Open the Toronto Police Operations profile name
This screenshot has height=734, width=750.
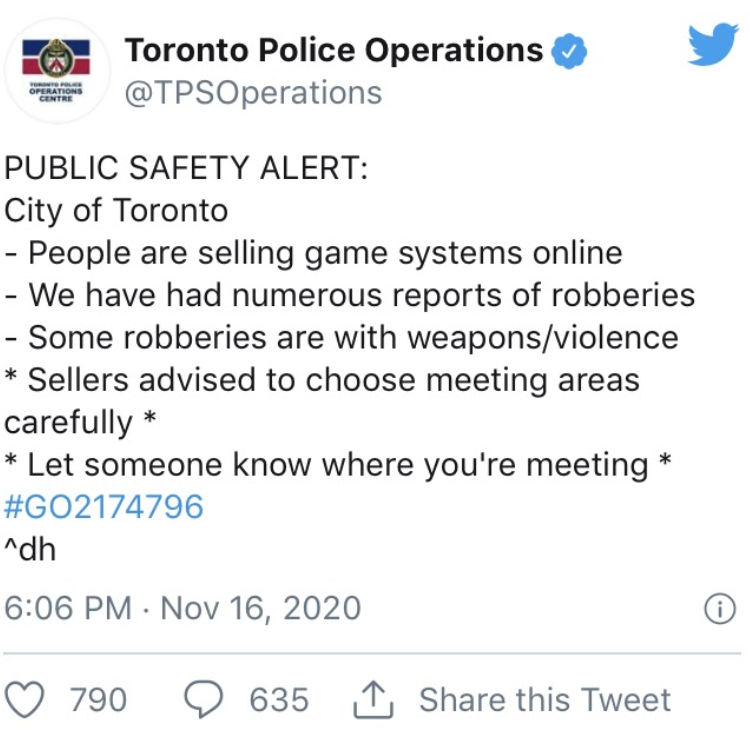[x=334, y=50]
